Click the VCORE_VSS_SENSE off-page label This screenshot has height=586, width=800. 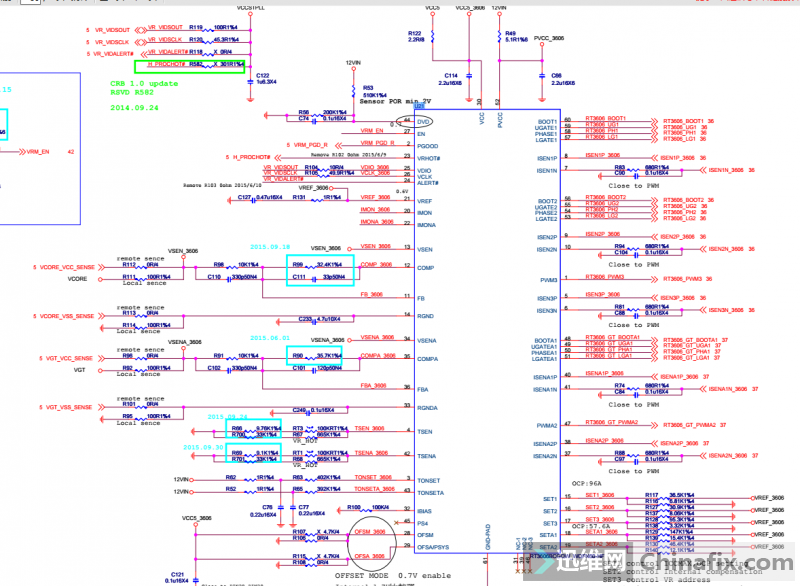point(67,316)
